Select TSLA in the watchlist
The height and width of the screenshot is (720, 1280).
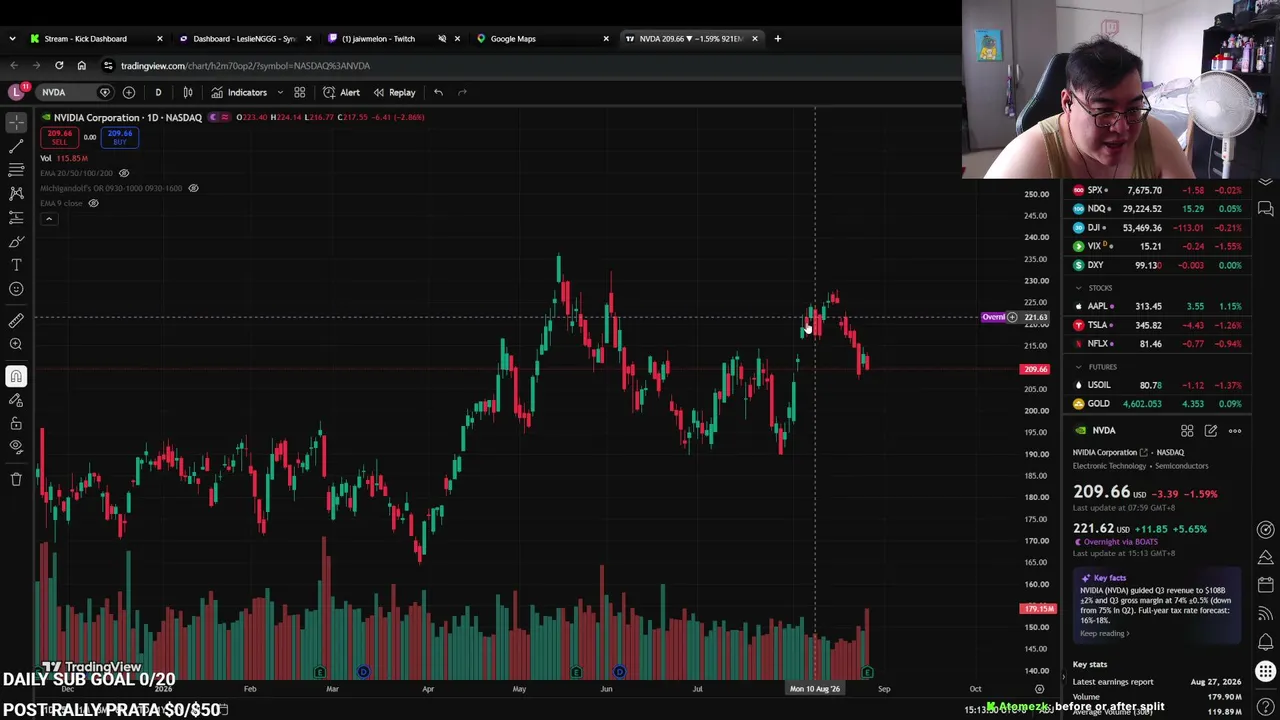[x=1156, y=325]
